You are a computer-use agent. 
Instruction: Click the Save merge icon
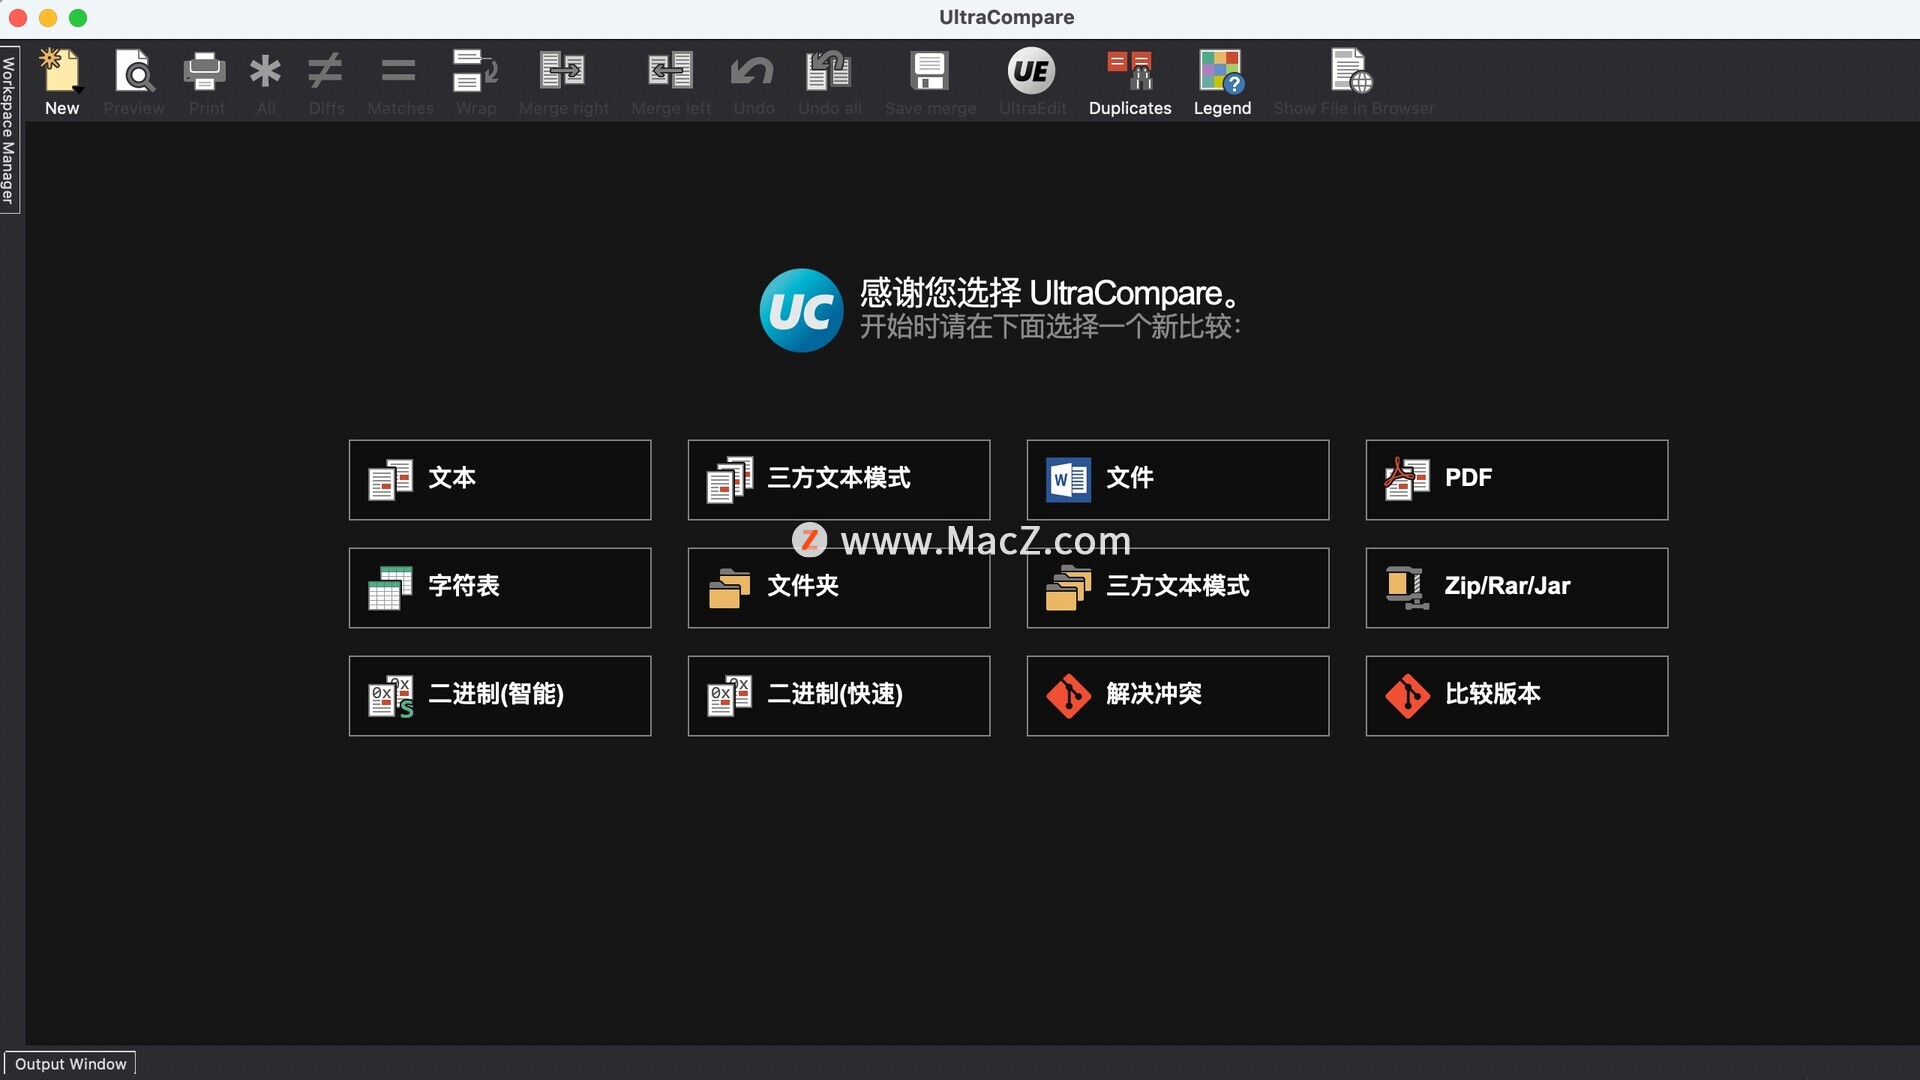930,72
